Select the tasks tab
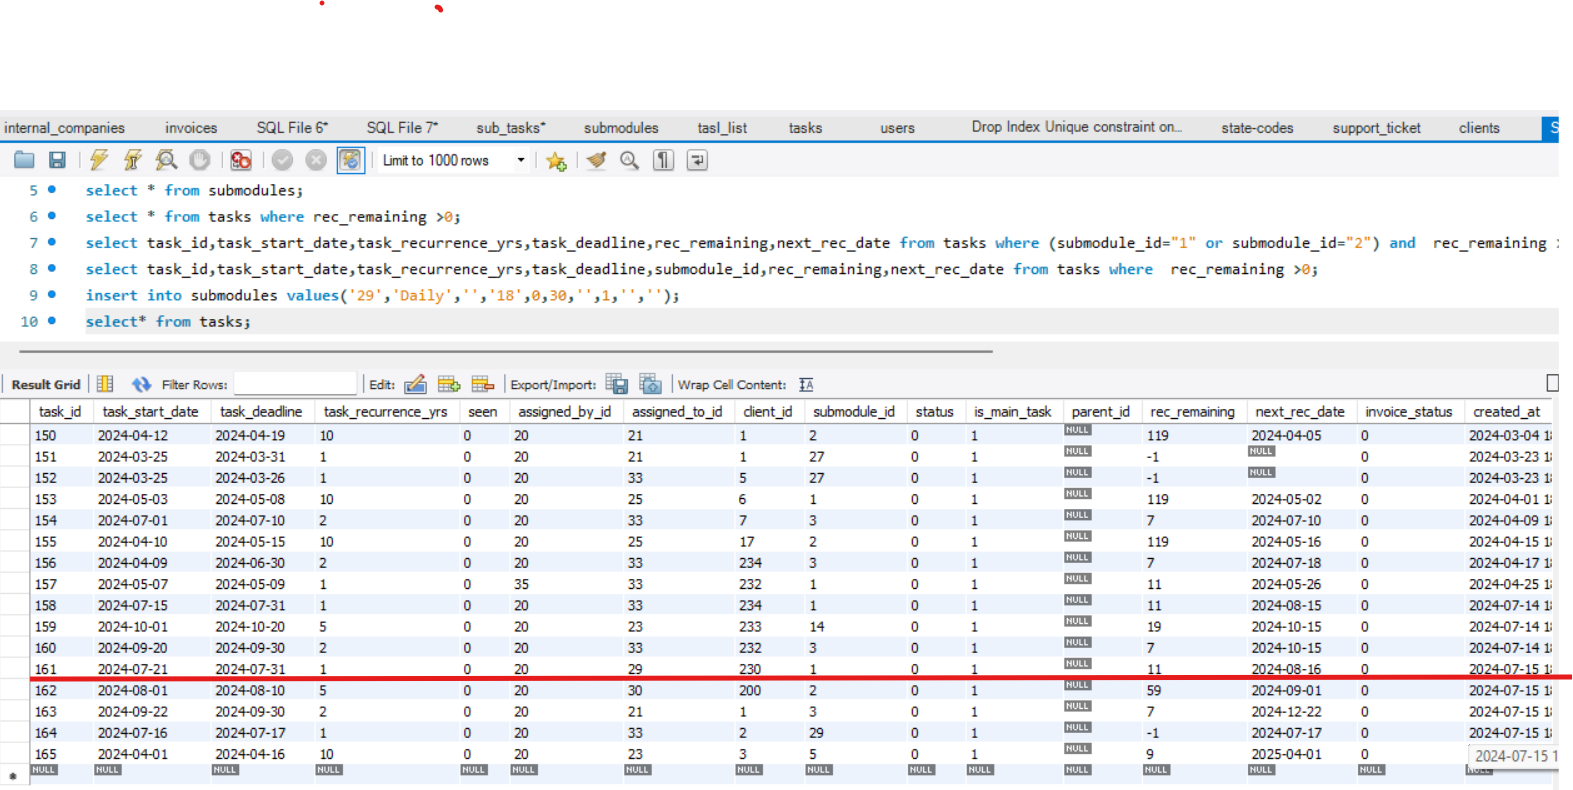This screenshot has width=1573, height=790. pyautogui.click(x=805, y=128)
